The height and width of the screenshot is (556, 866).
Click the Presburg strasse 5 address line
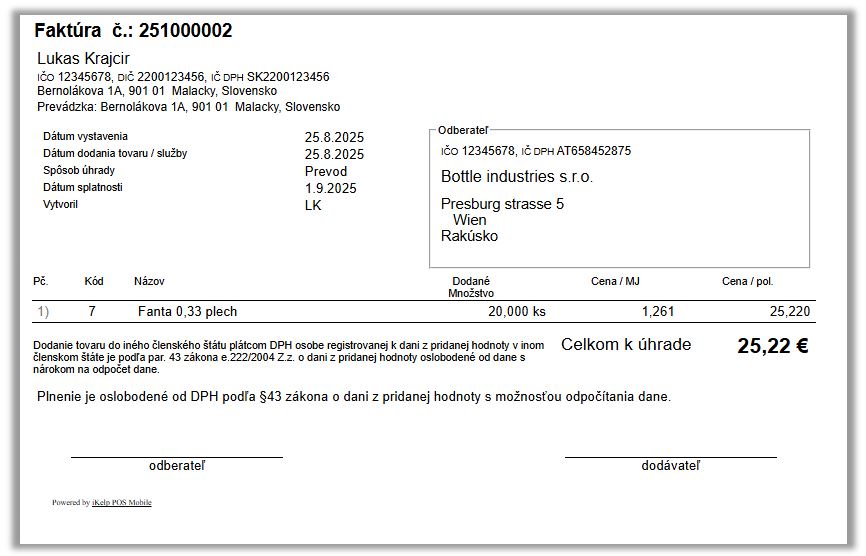pos(502,204)
